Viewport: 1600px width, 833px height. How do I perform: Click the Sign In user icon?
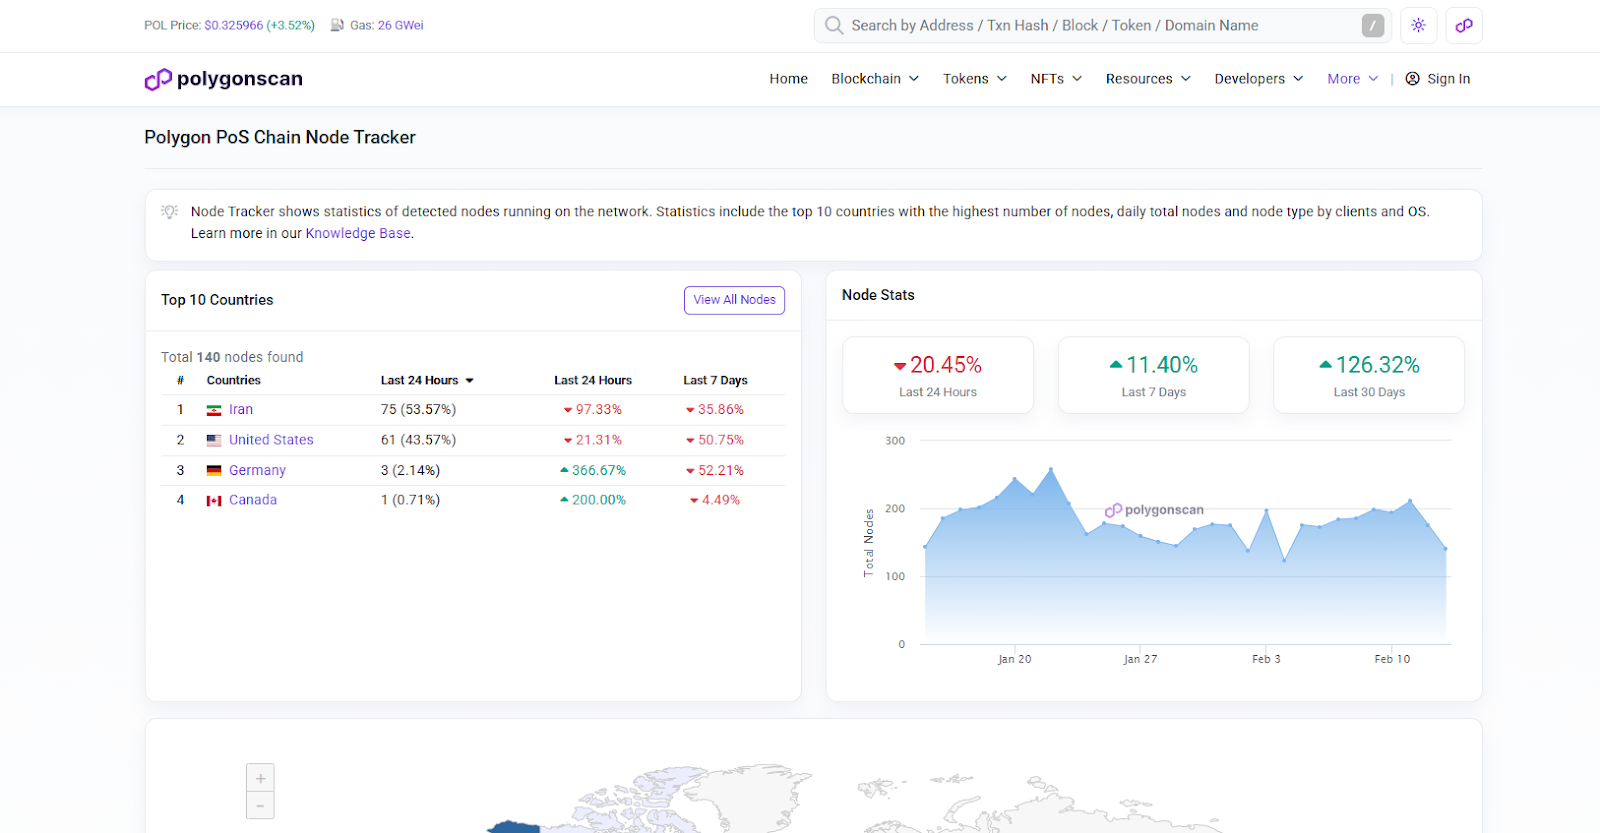(1412, 79)
